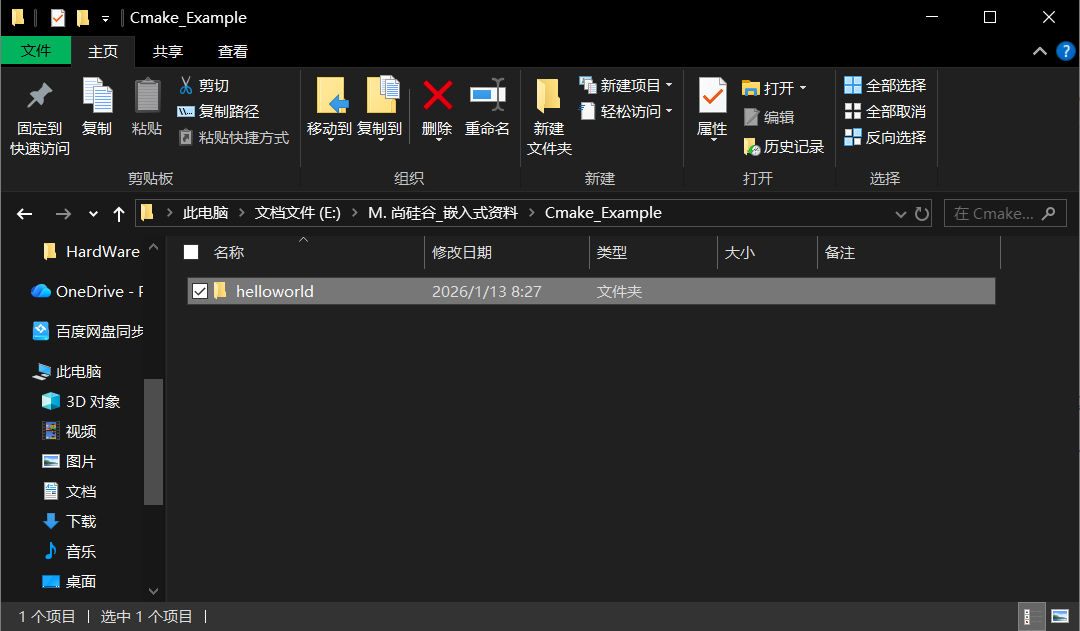Expand the 移动到 (Move to) dropdown
This screenshot has width=1080, height=631.
point(329,139)
